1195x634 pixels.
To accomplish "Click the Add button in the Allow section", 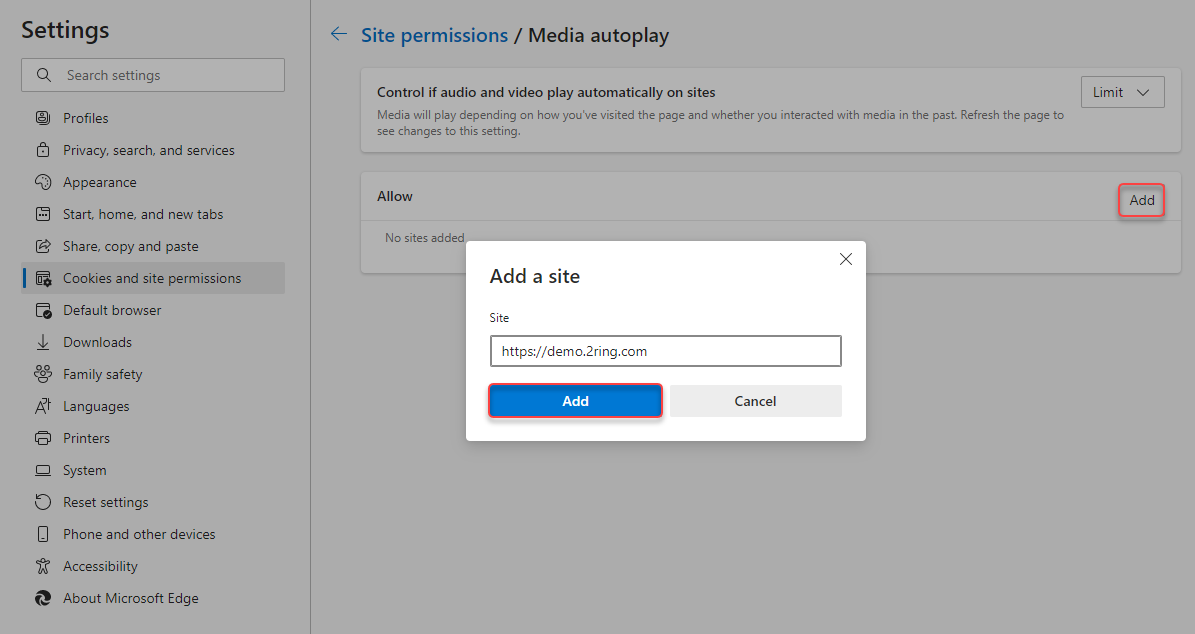I will (x=1141, y=200).
